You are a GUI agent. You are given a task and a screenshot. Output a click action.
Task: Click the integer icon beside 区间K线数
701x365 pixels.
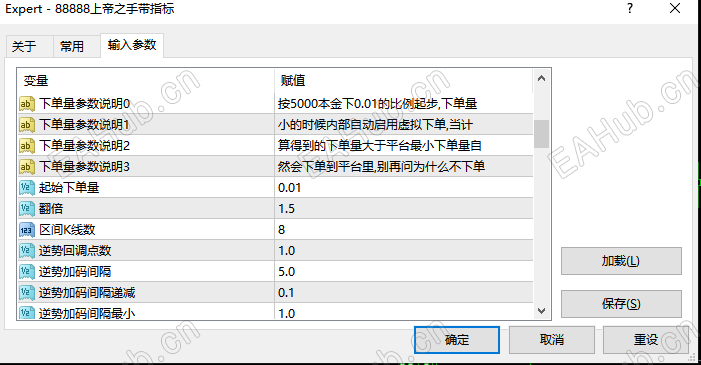tap(26, 230)
